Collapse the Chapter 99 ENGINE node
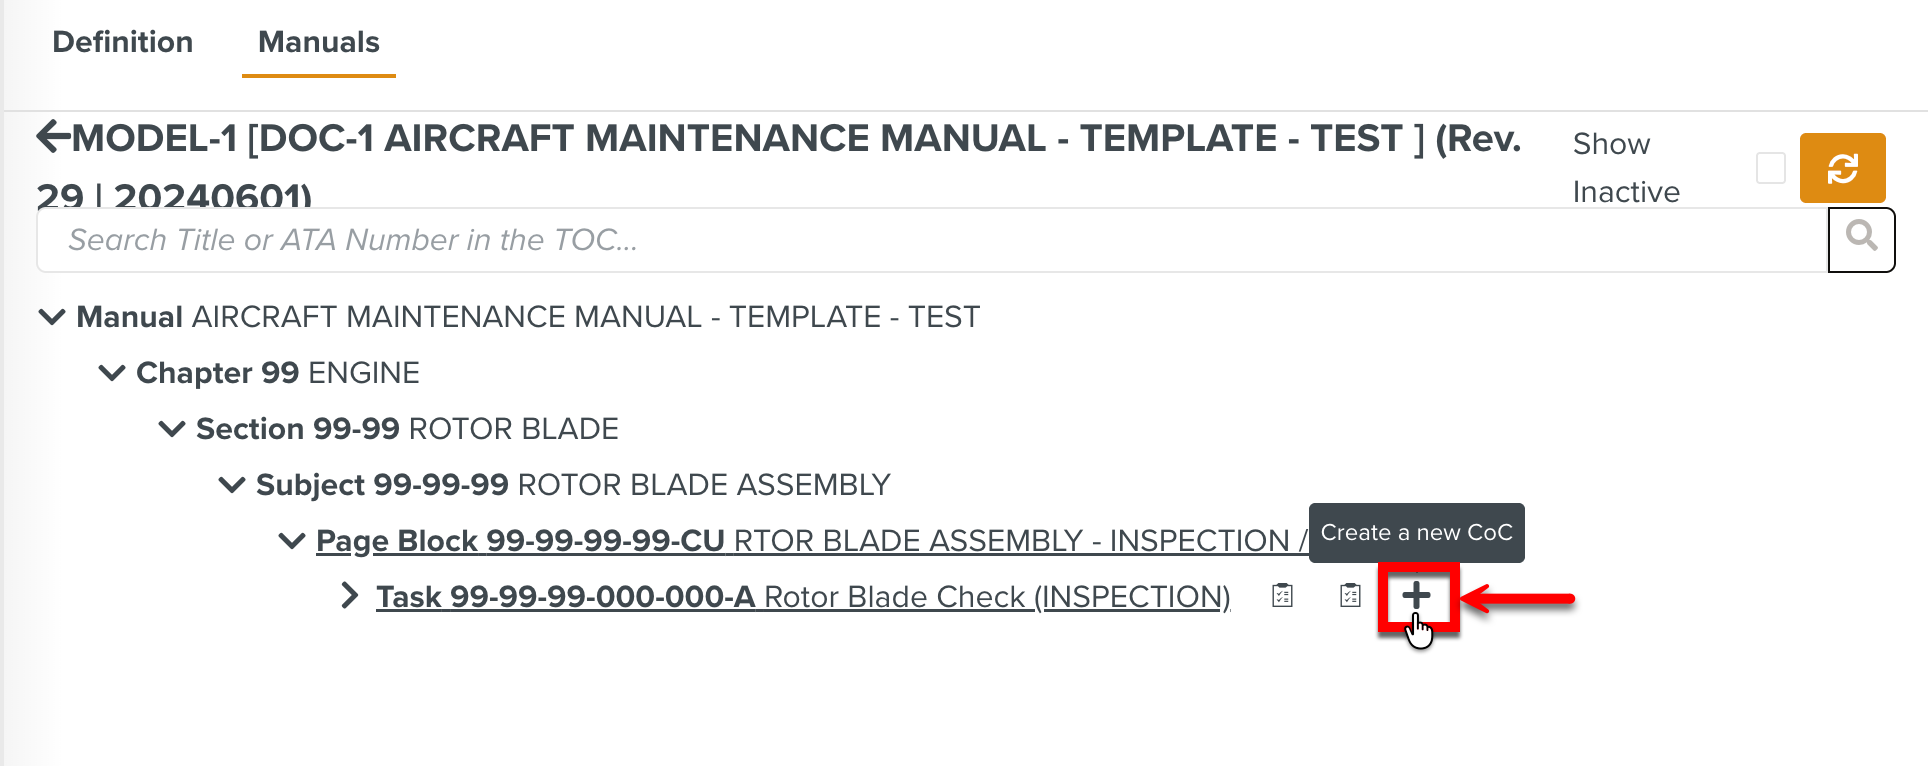 point(111,373)
